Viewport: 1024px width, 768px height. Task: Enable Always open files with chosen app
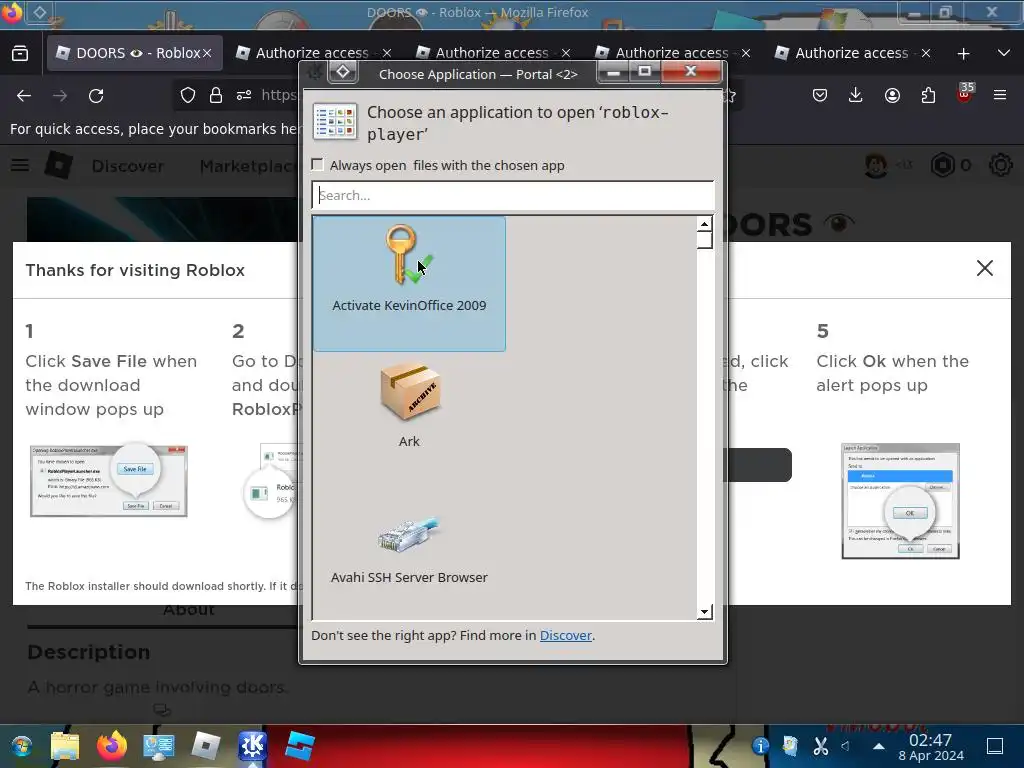[317, 165]
